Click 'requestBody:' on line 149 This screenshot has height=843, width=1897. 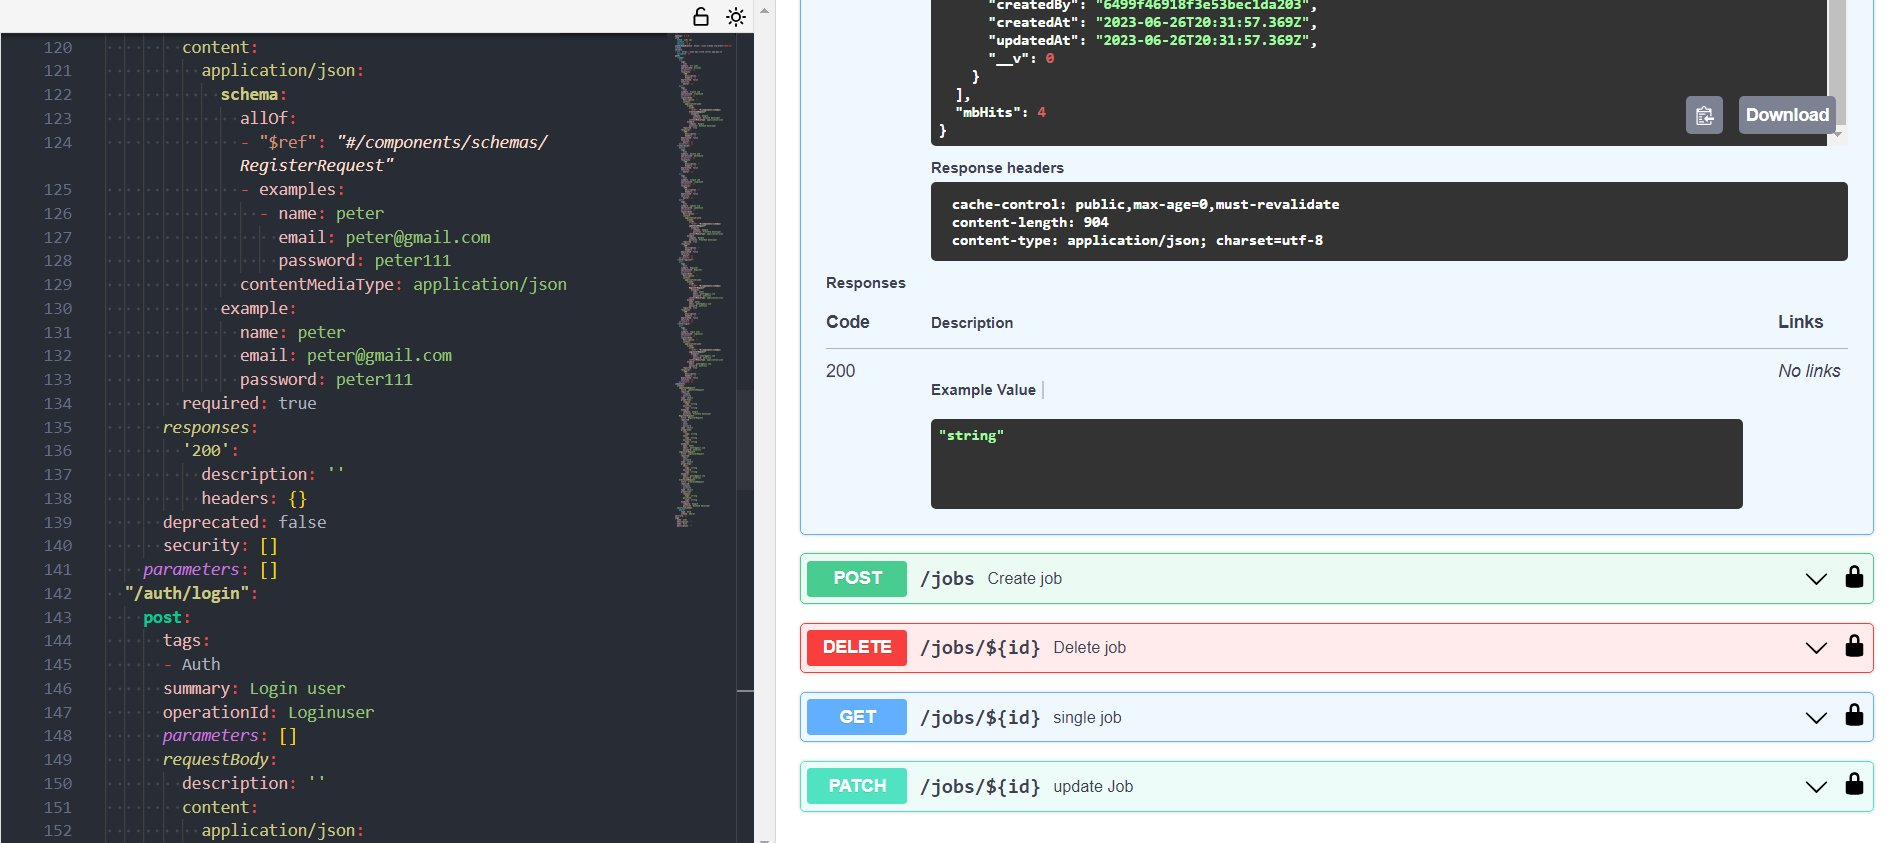point(220,759)
